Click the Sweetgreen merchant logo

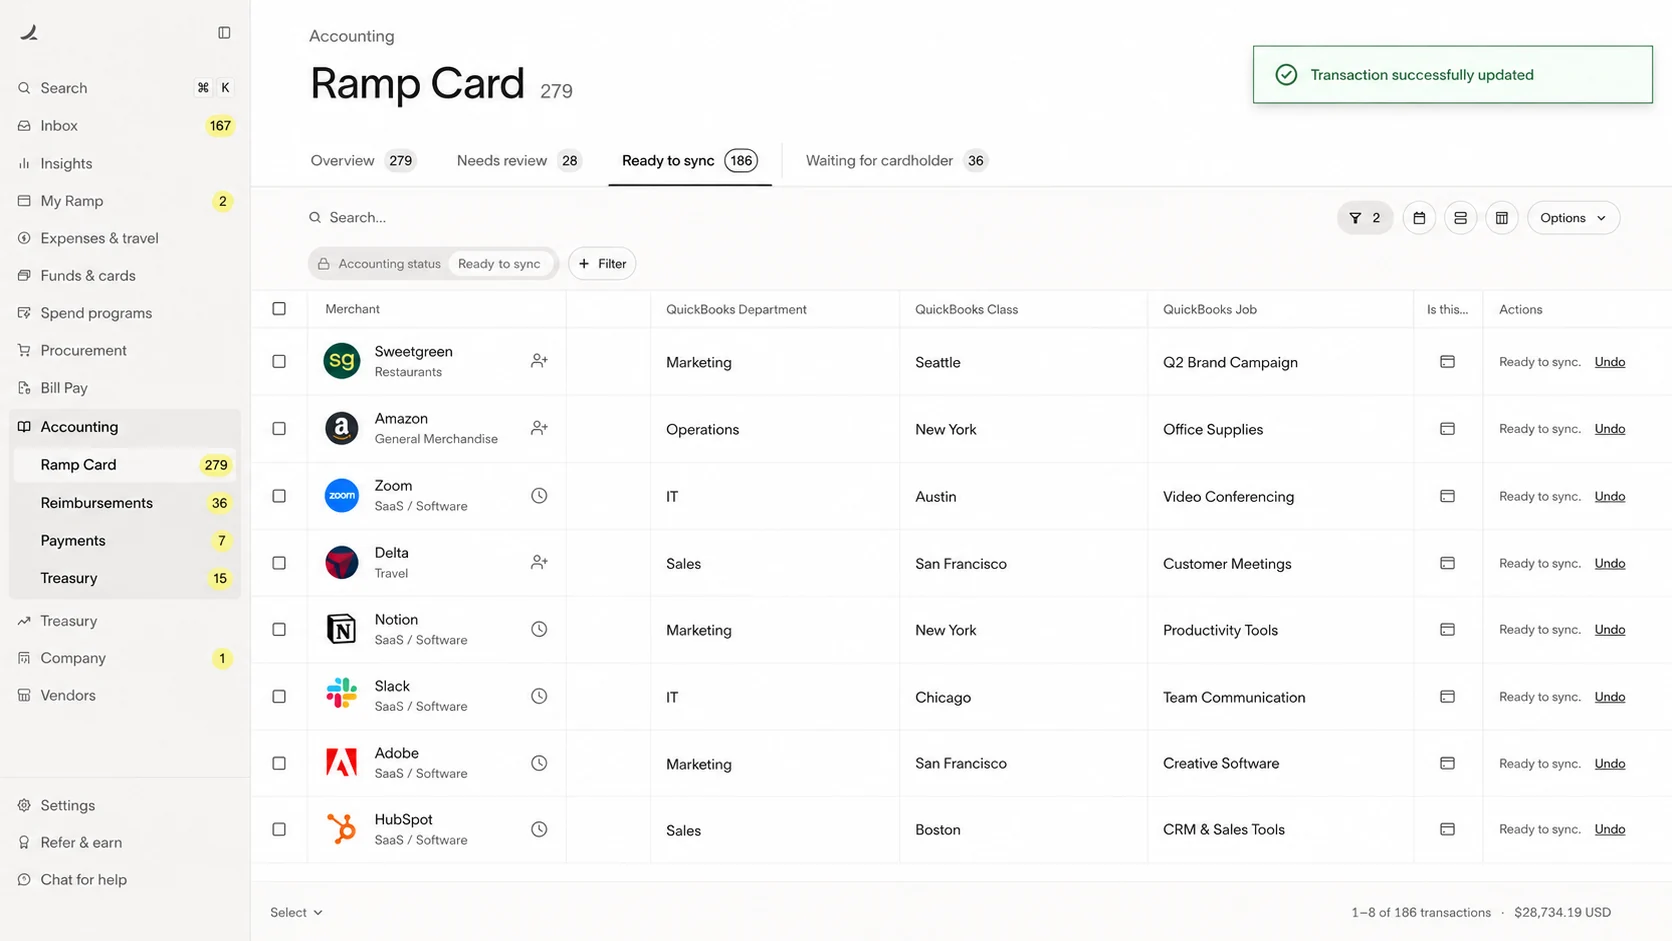coord(342,361)
